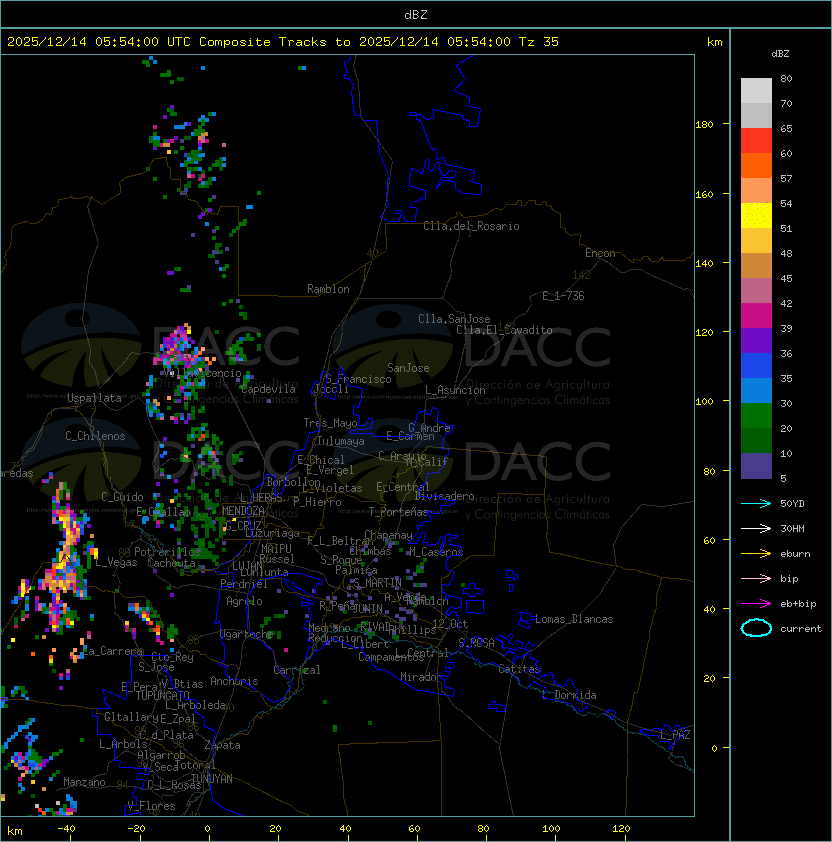
Task: Click the magenta eb+bip arrow icon
Action: coord(756,604)
